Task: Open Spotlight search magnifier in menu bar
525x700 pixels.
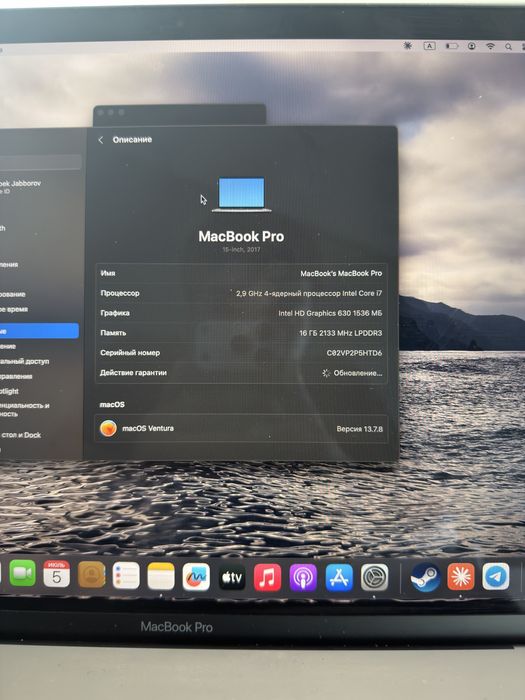Action: pos(508,46)
